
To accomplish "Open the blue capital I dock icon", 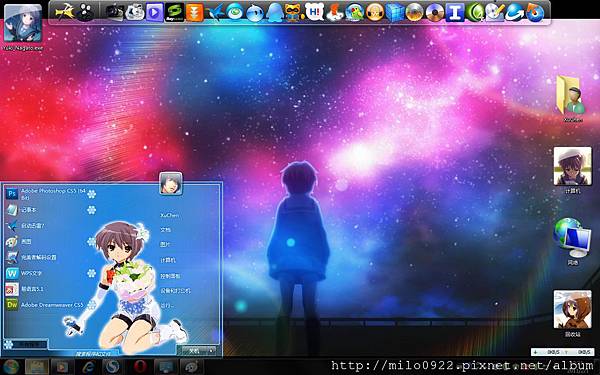I will pos(455,12).
